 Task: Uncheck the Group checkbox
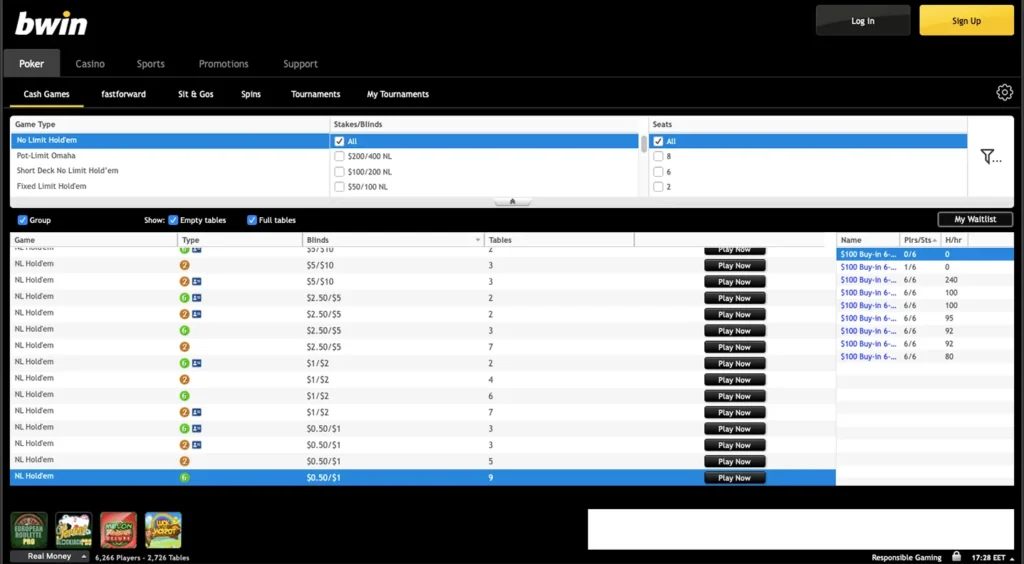click(x=22, y=220)
